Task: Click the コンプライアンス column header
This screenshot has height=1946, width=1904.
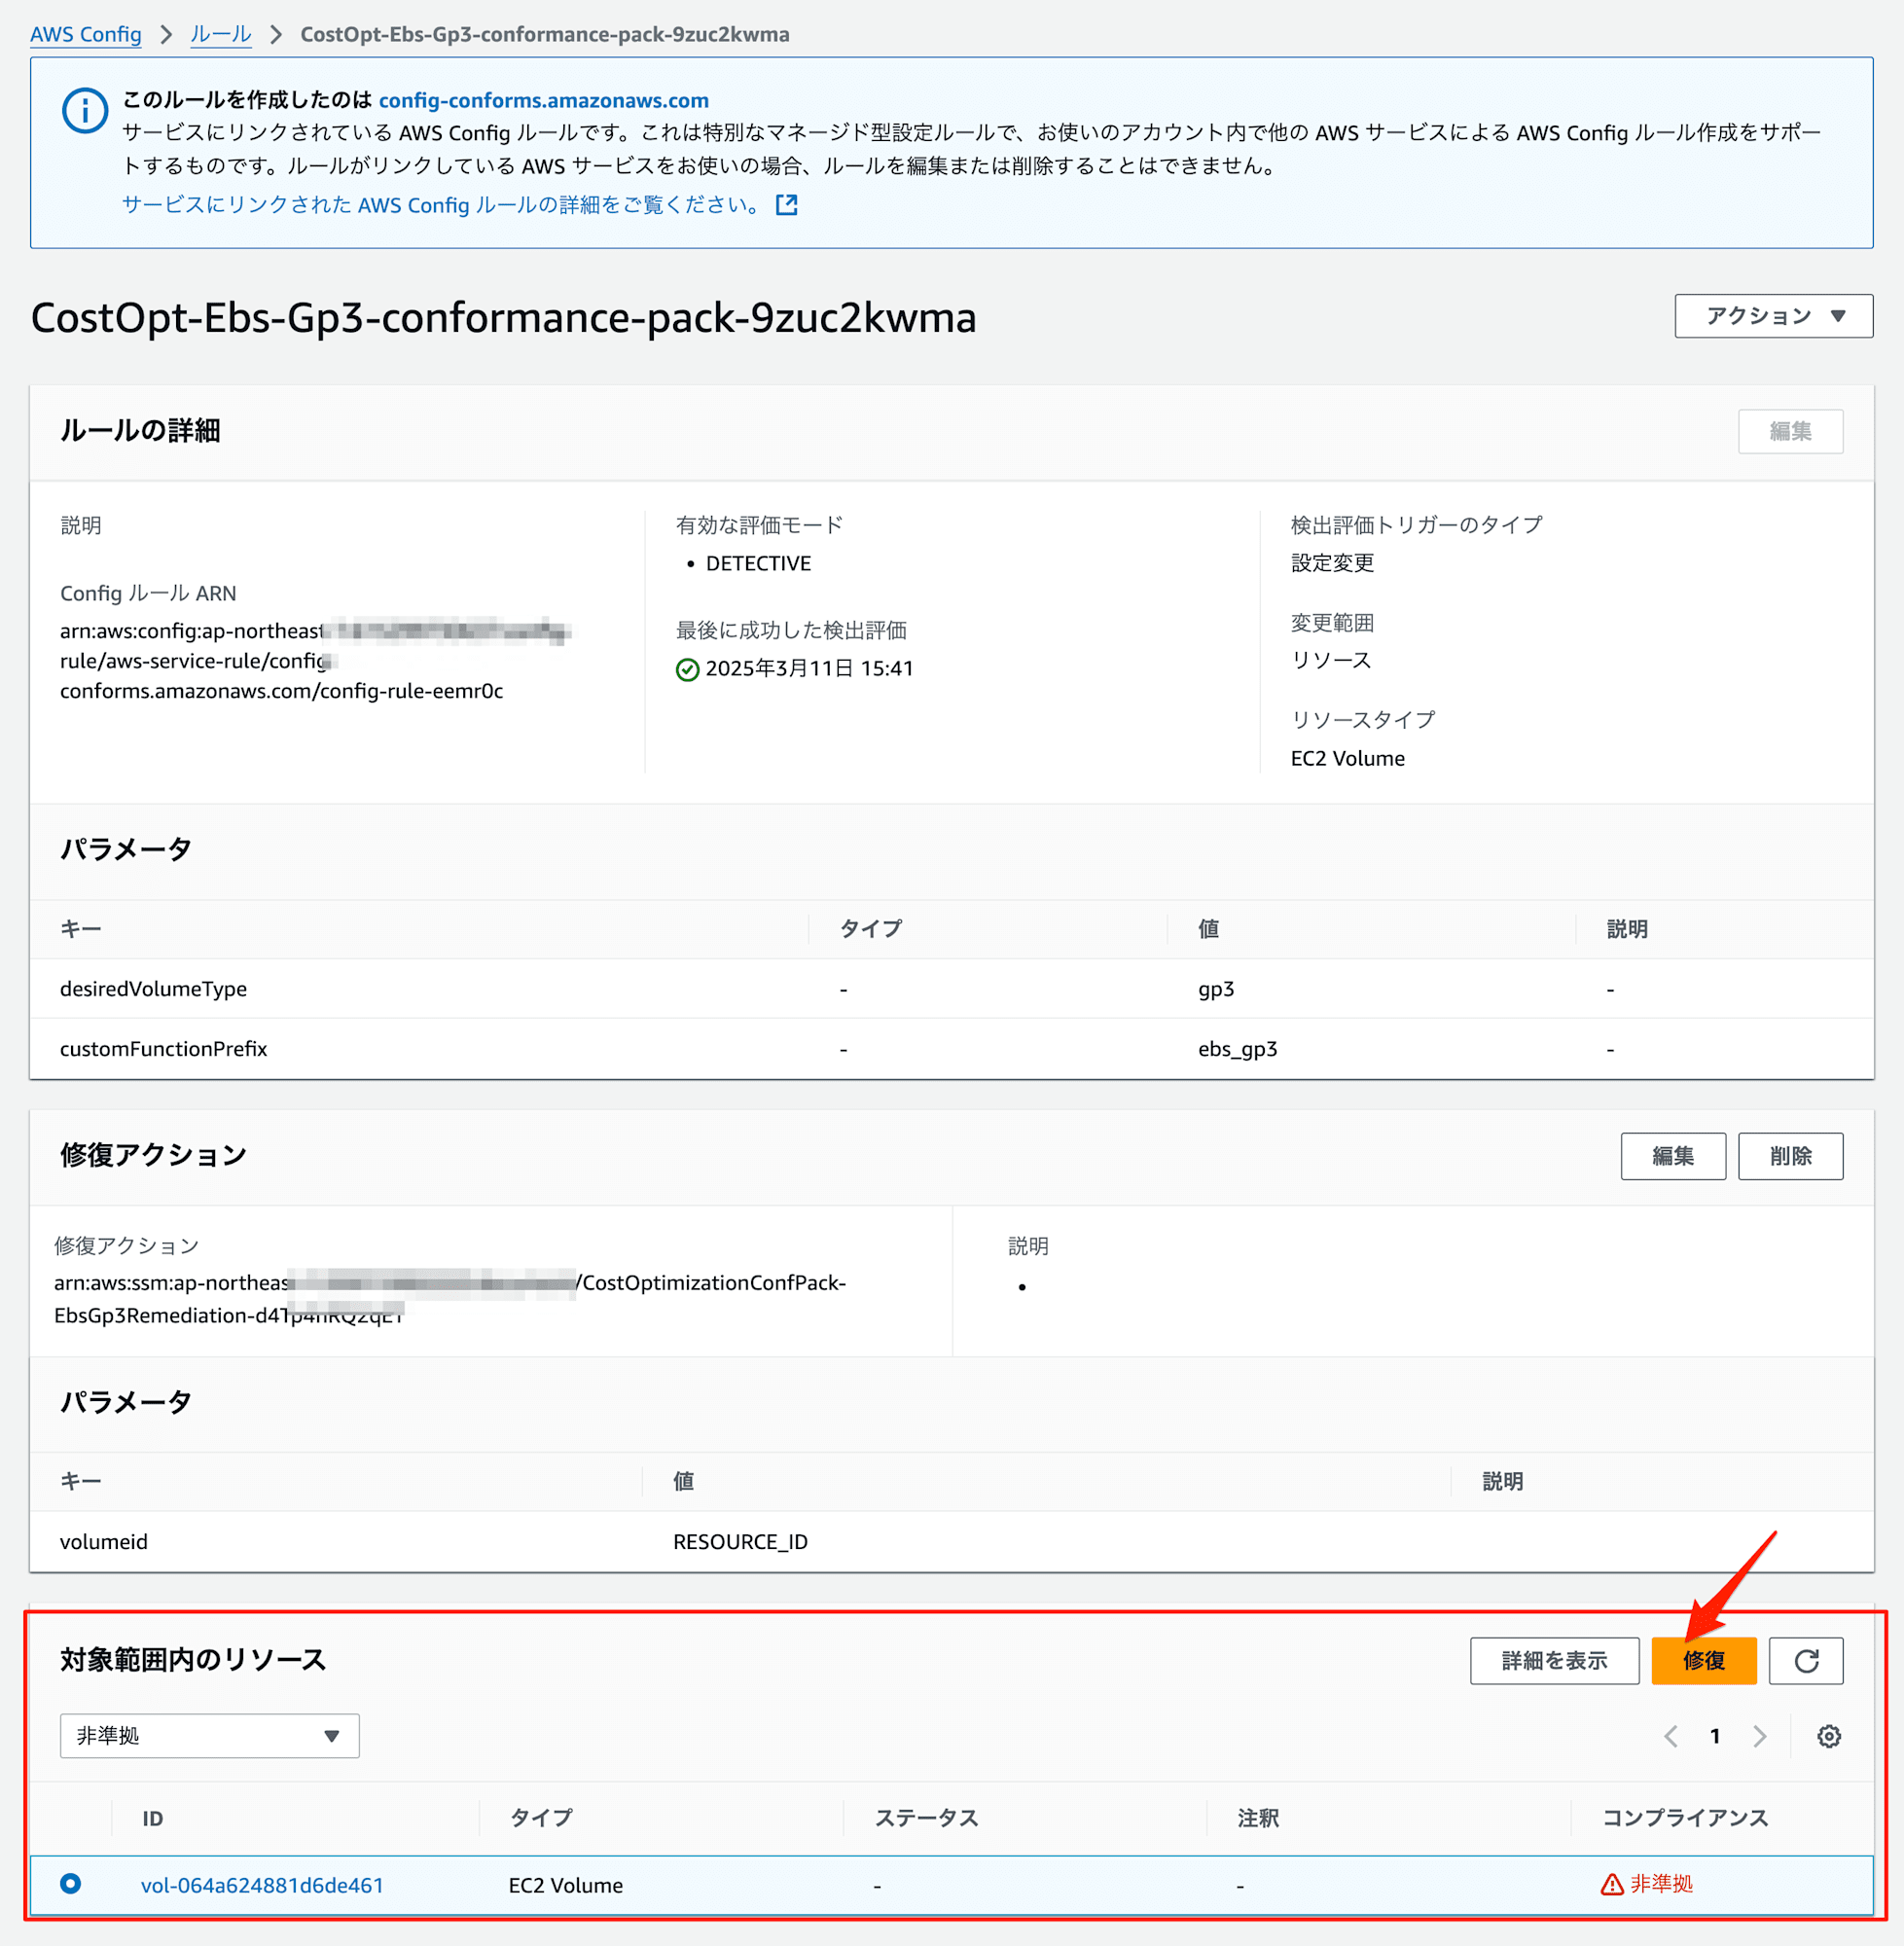Action: pos(1685,1818)
